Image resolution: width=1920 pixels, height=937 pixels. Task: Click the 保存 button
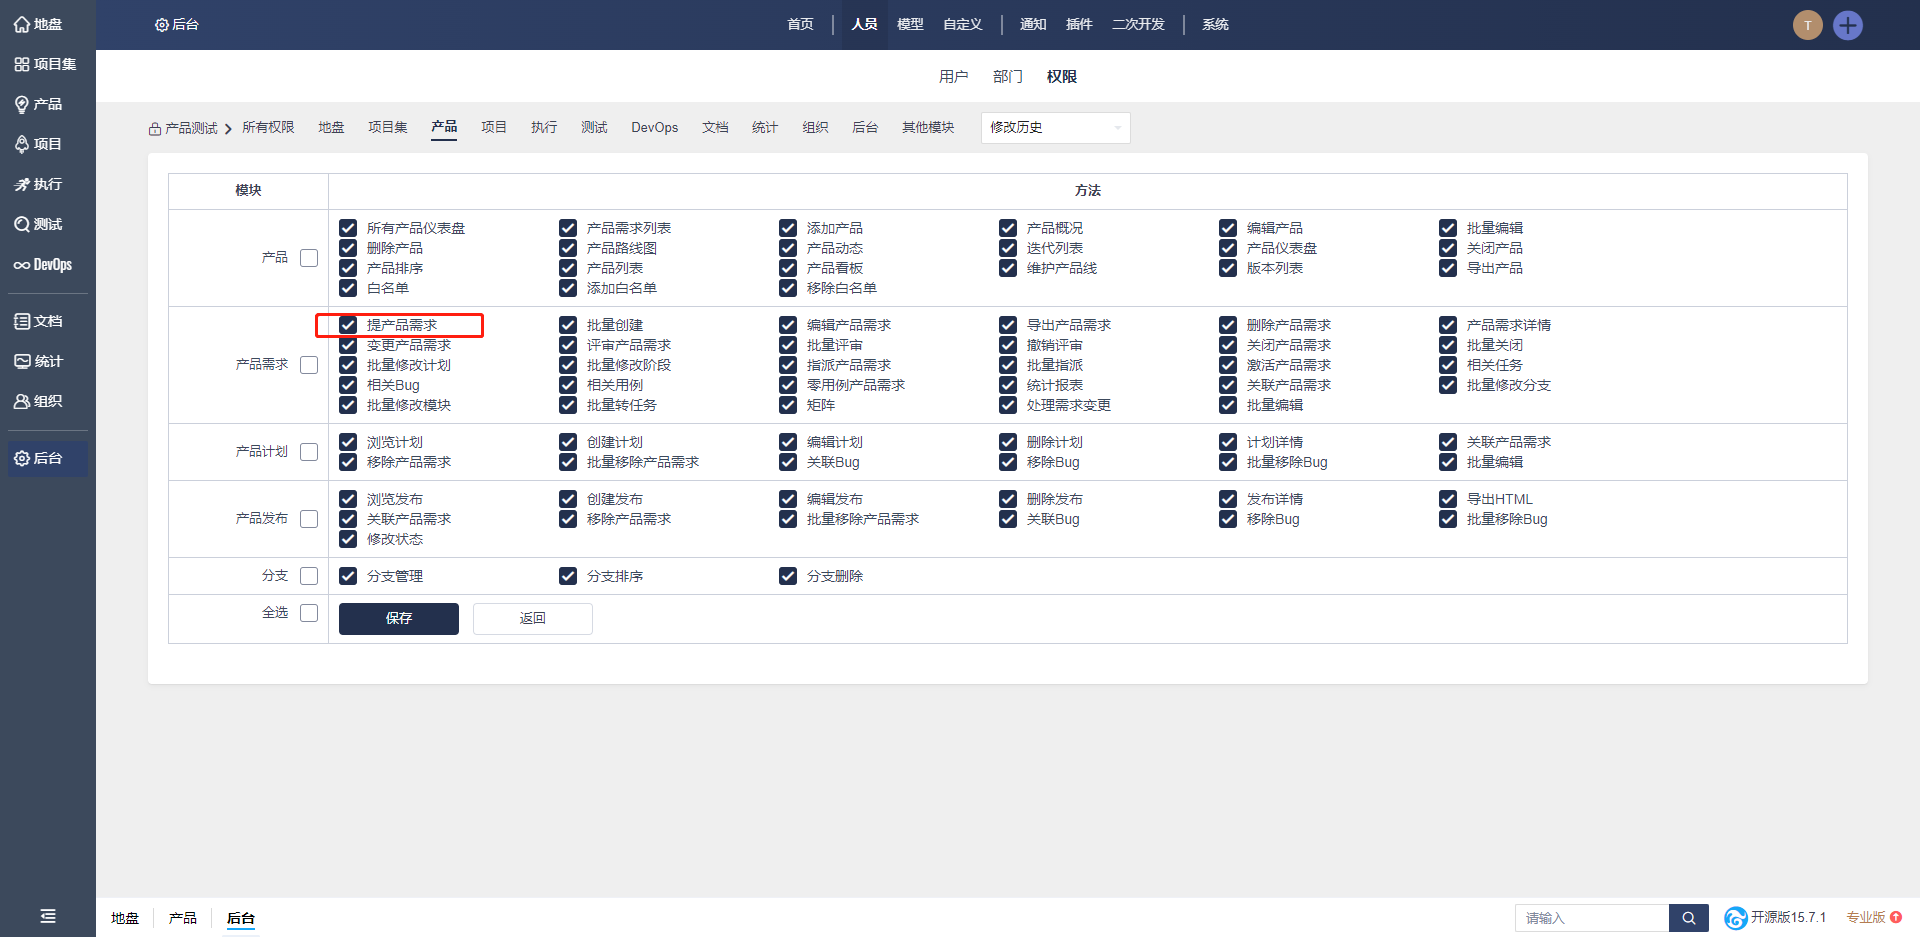point(399,619)
